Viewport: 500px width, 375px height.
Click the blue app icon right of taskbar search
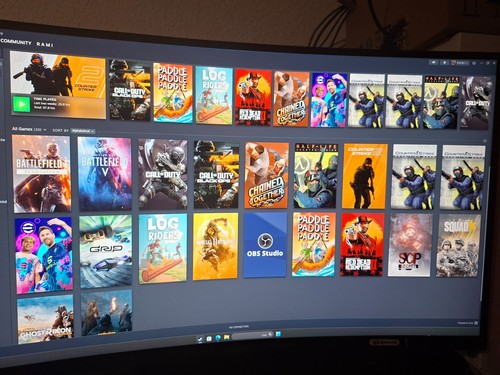coord(278,334)
